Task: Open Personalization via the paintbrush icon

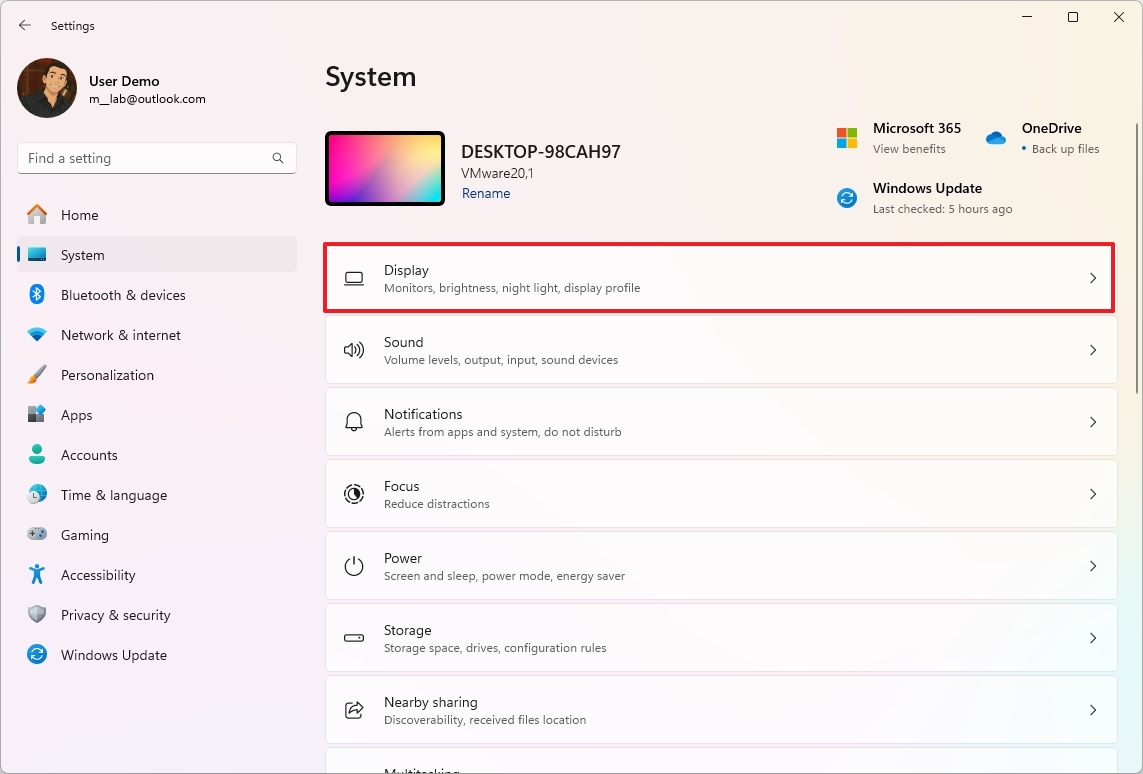Action: (37, 375)
